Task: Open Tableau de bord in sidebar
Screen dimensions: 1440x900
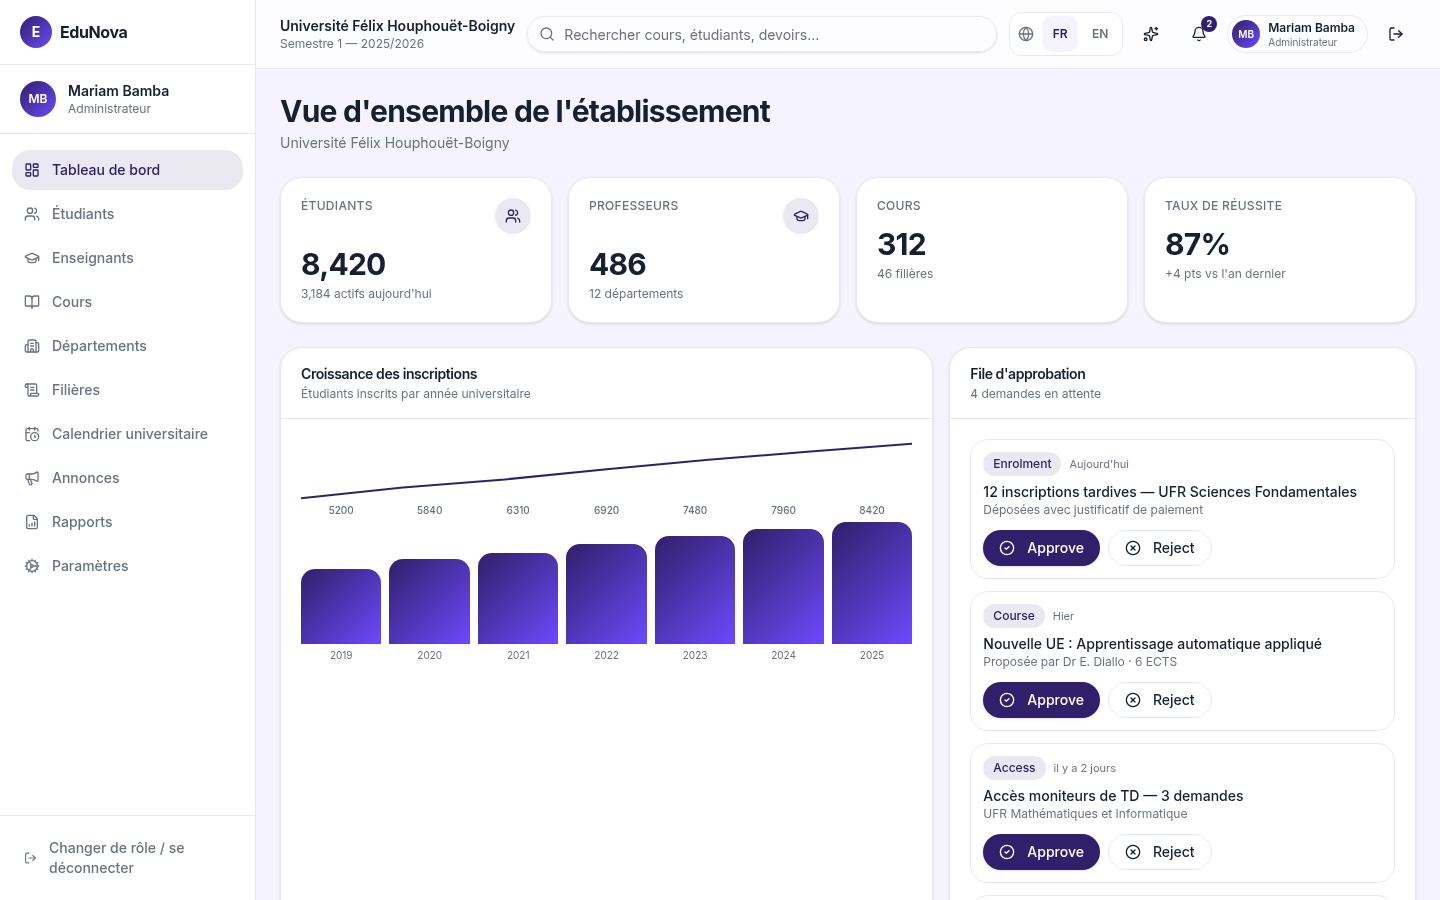Action: pos(127,170)
